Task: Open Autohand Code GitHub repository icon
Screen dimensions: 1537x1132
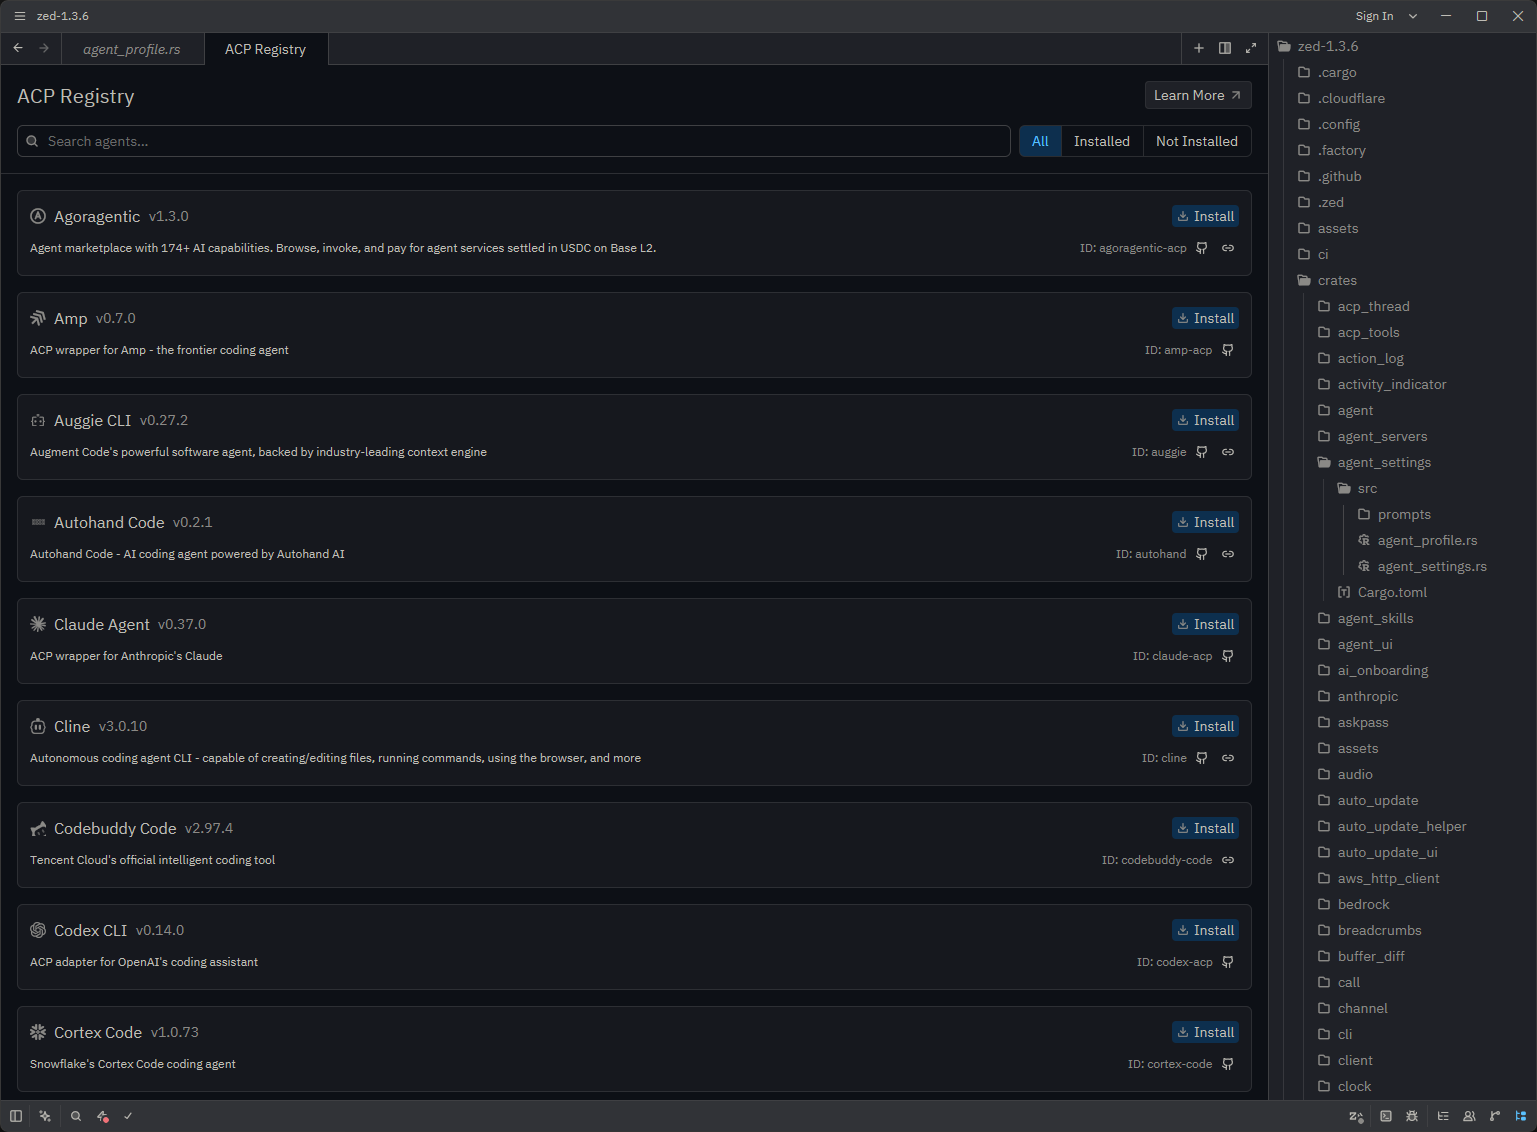Action: (1202, 554)
